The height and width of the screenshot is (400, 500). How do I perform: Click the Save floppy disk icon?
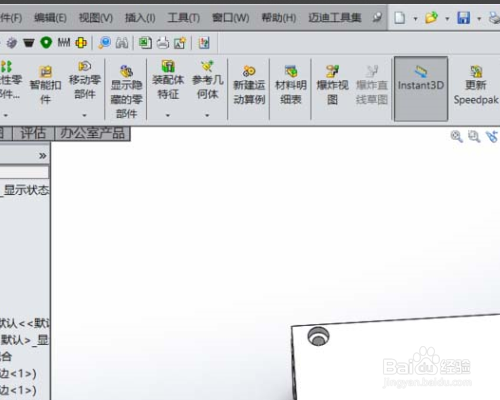(463, 18)
